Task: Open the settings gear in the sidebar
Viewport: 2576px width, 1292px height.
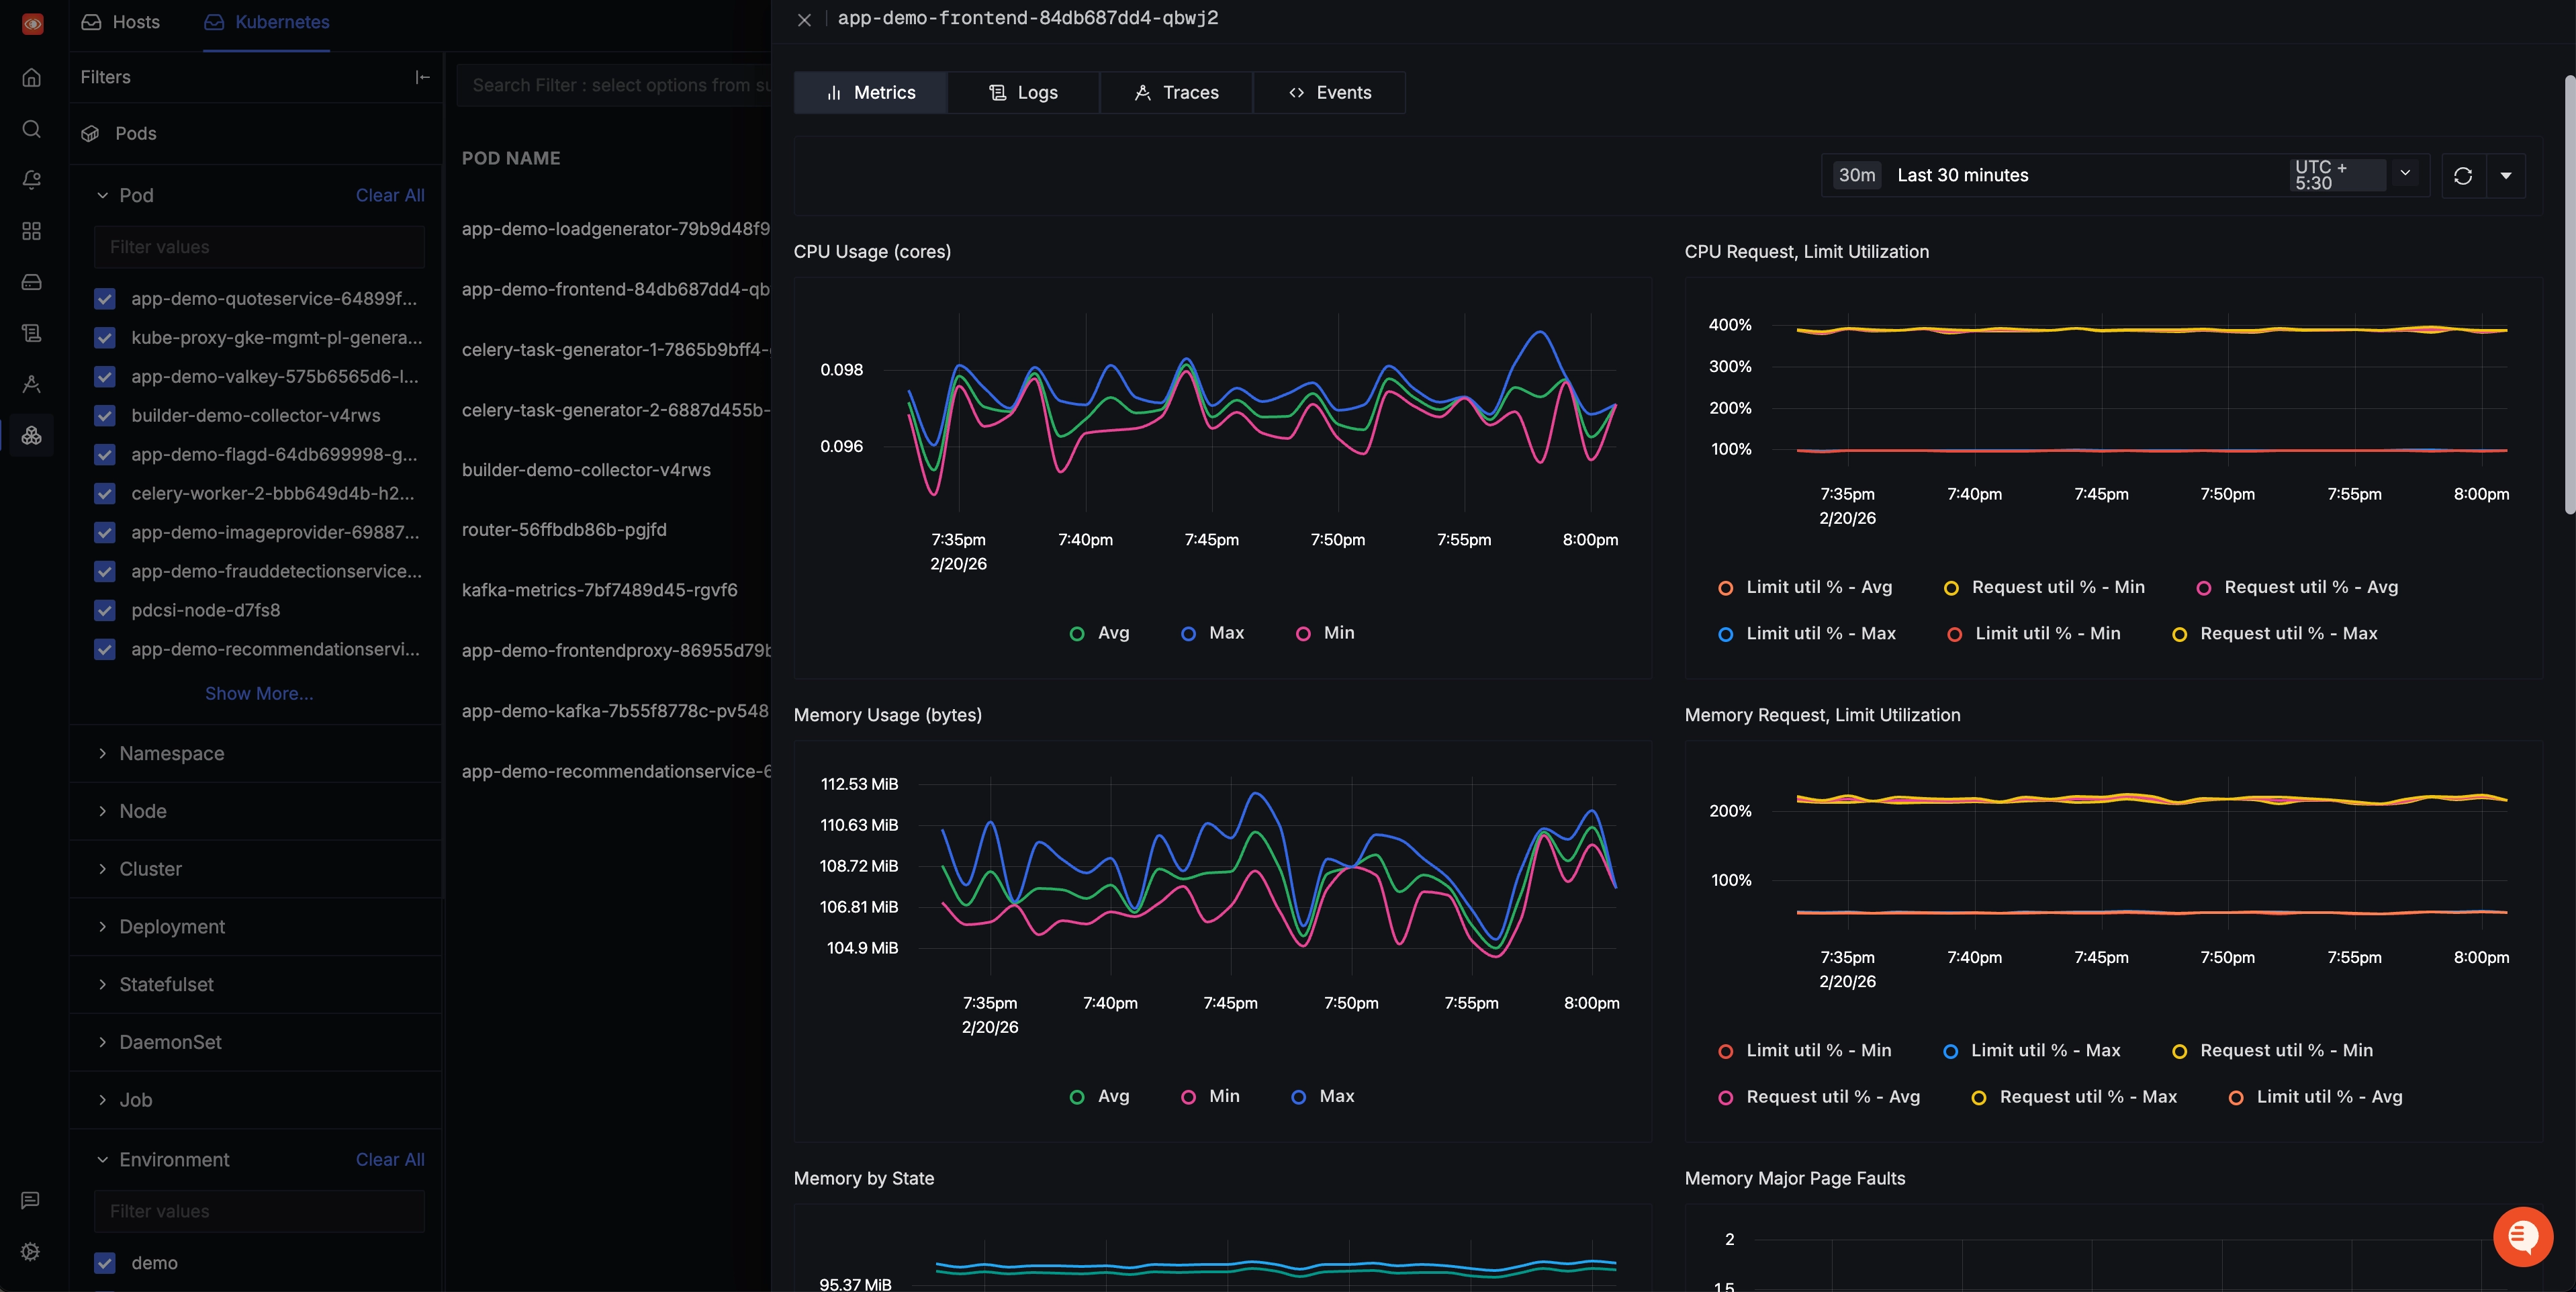Action: pyautogui.click(x=31, y=1251)
